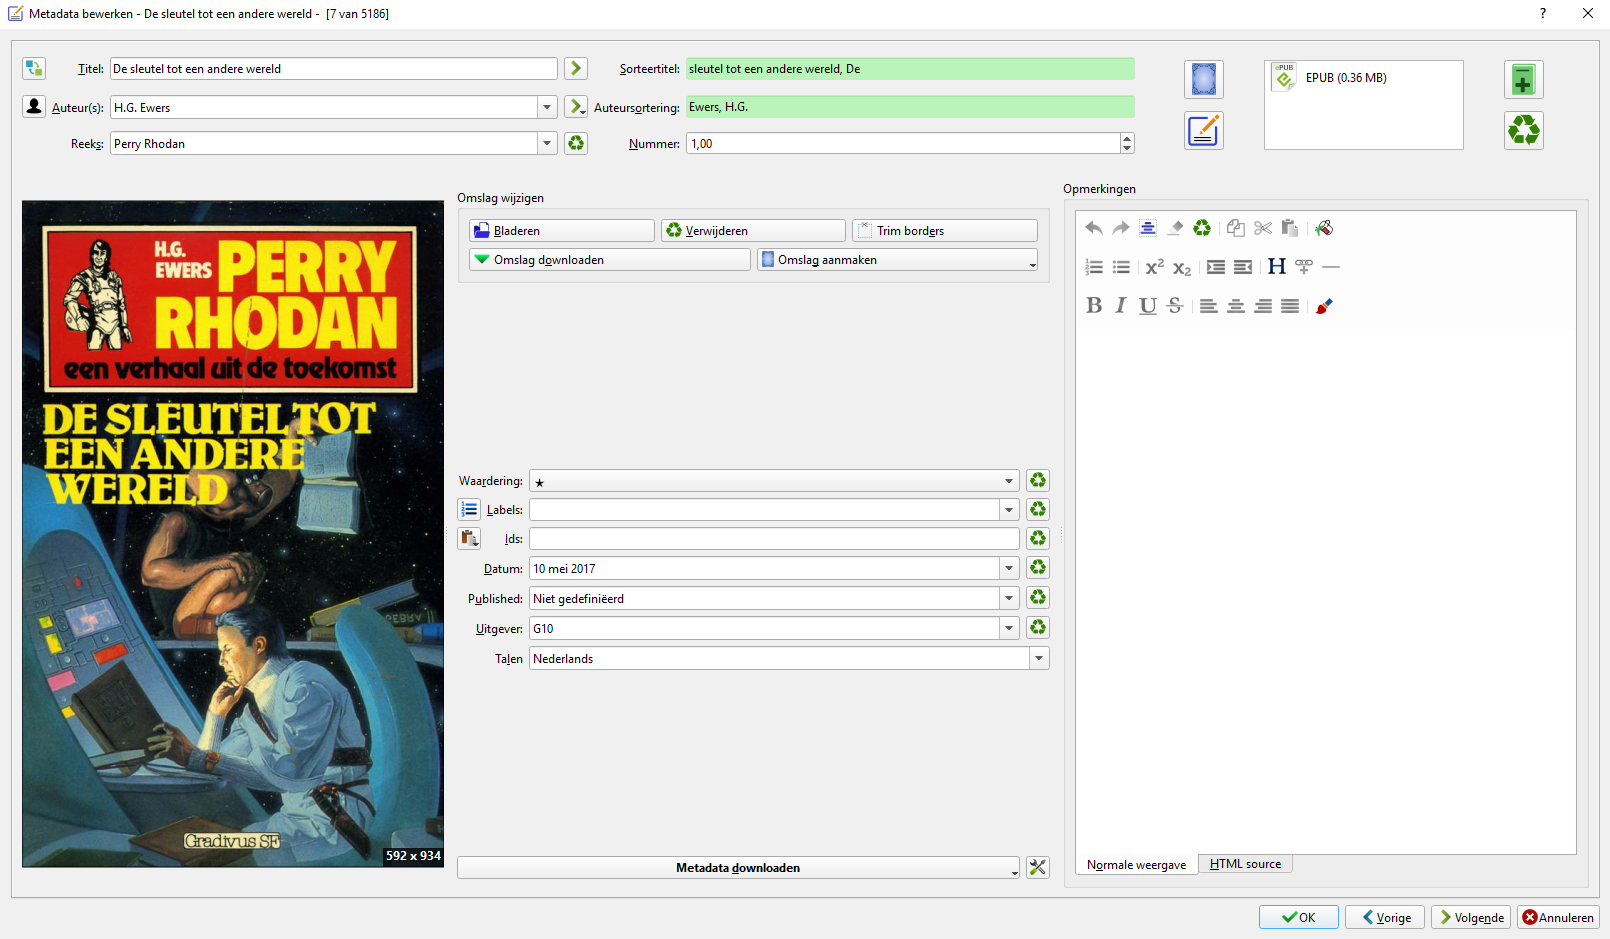The width and height of the screenshot is (1610, 939).
Task: Copy selection in the comments editor
Action: (1236, 228)
